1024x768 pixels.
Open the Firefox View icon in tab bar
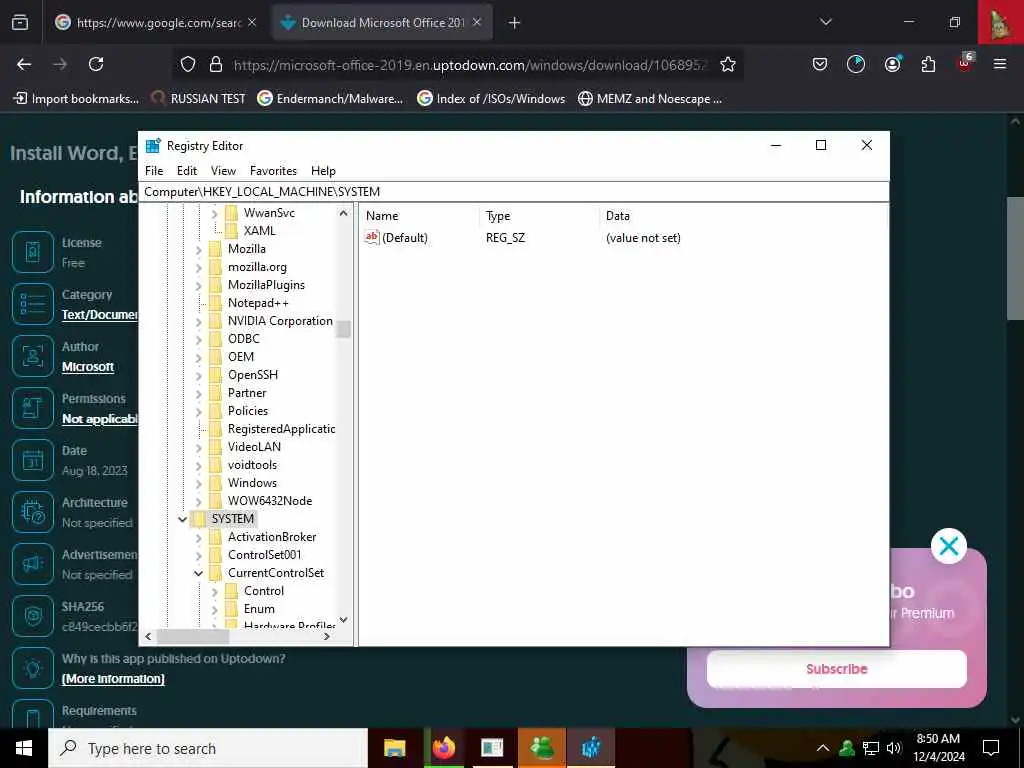(x=20, y=22)
